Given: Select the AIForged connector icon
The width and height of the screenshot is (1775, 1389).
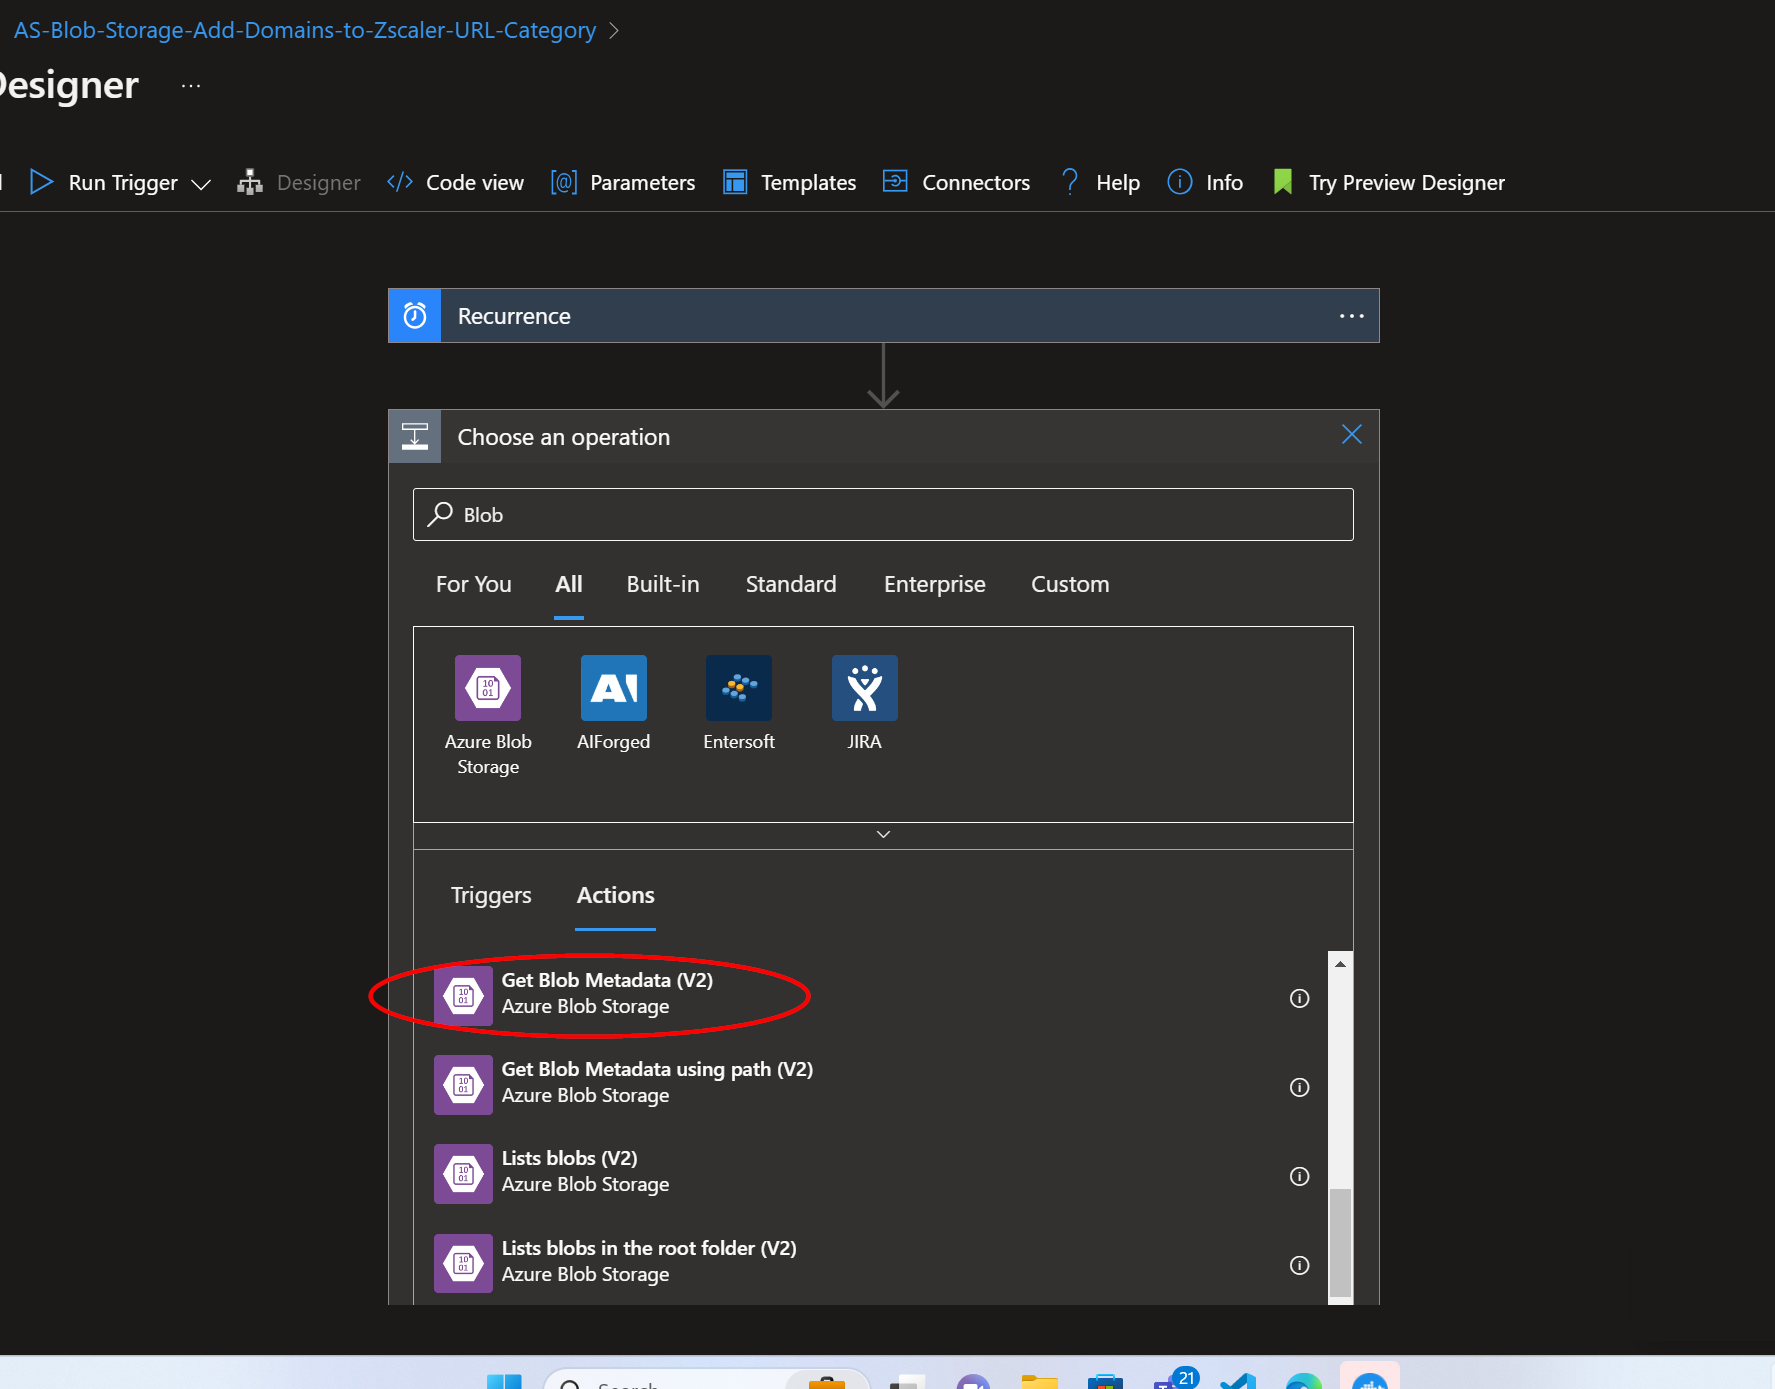Looking at the screenshot, I should 614,688.
